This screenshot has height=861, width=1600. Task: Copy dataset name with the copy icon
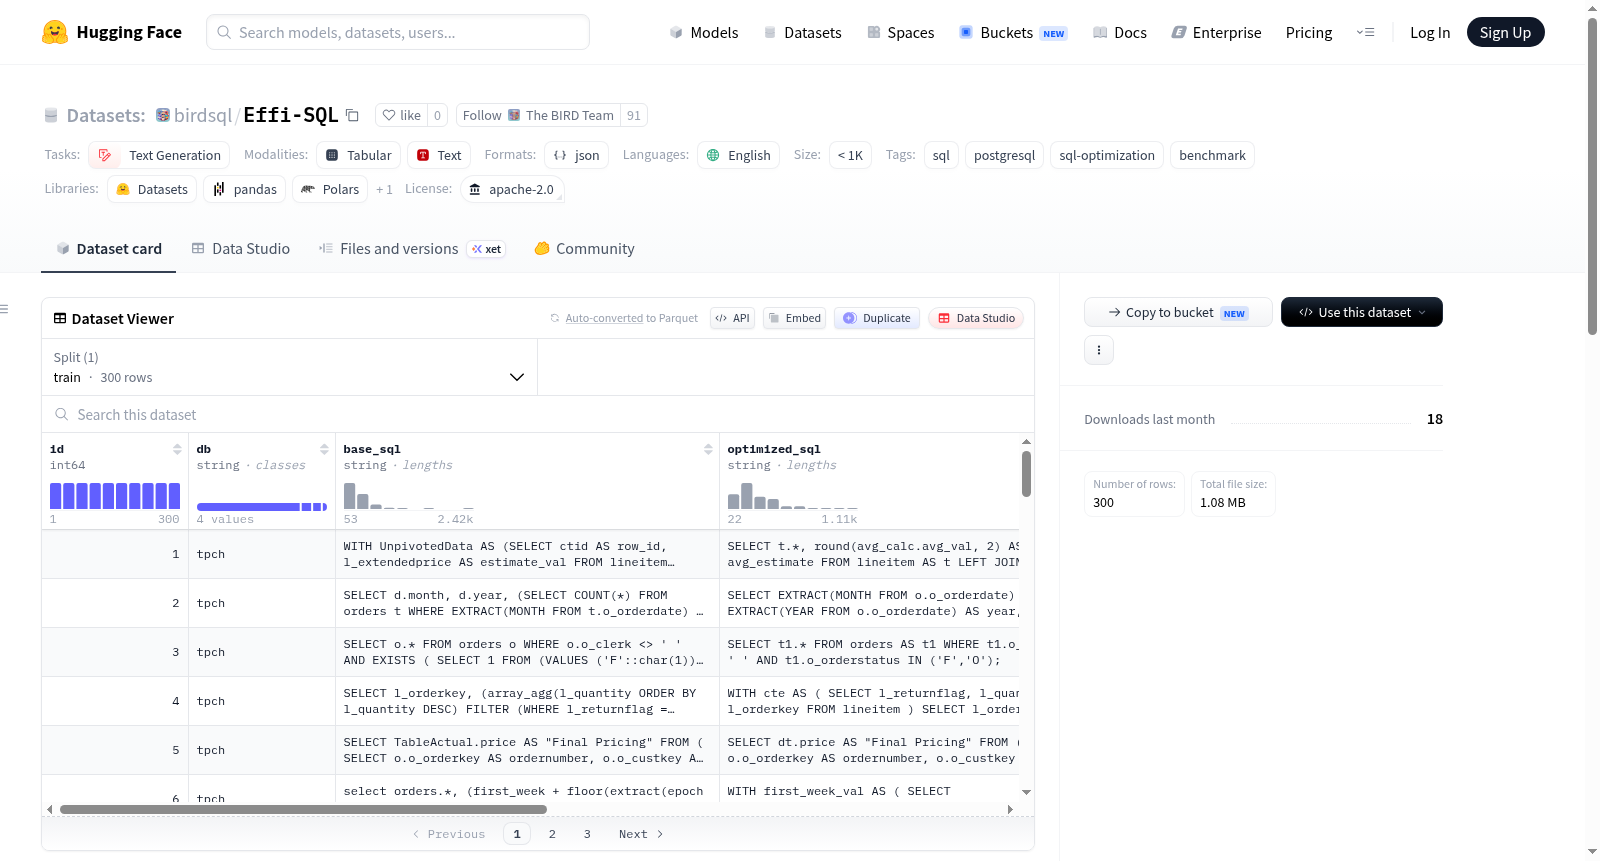point(352,115)
